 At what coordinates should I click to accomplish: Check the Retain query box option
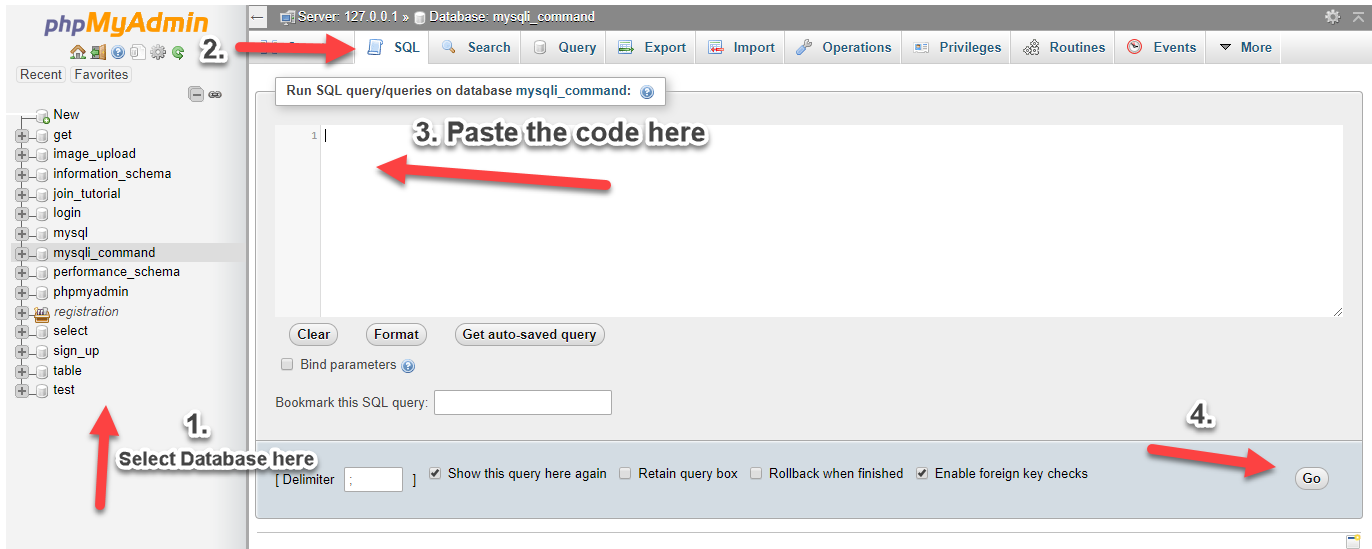point(625,473)
